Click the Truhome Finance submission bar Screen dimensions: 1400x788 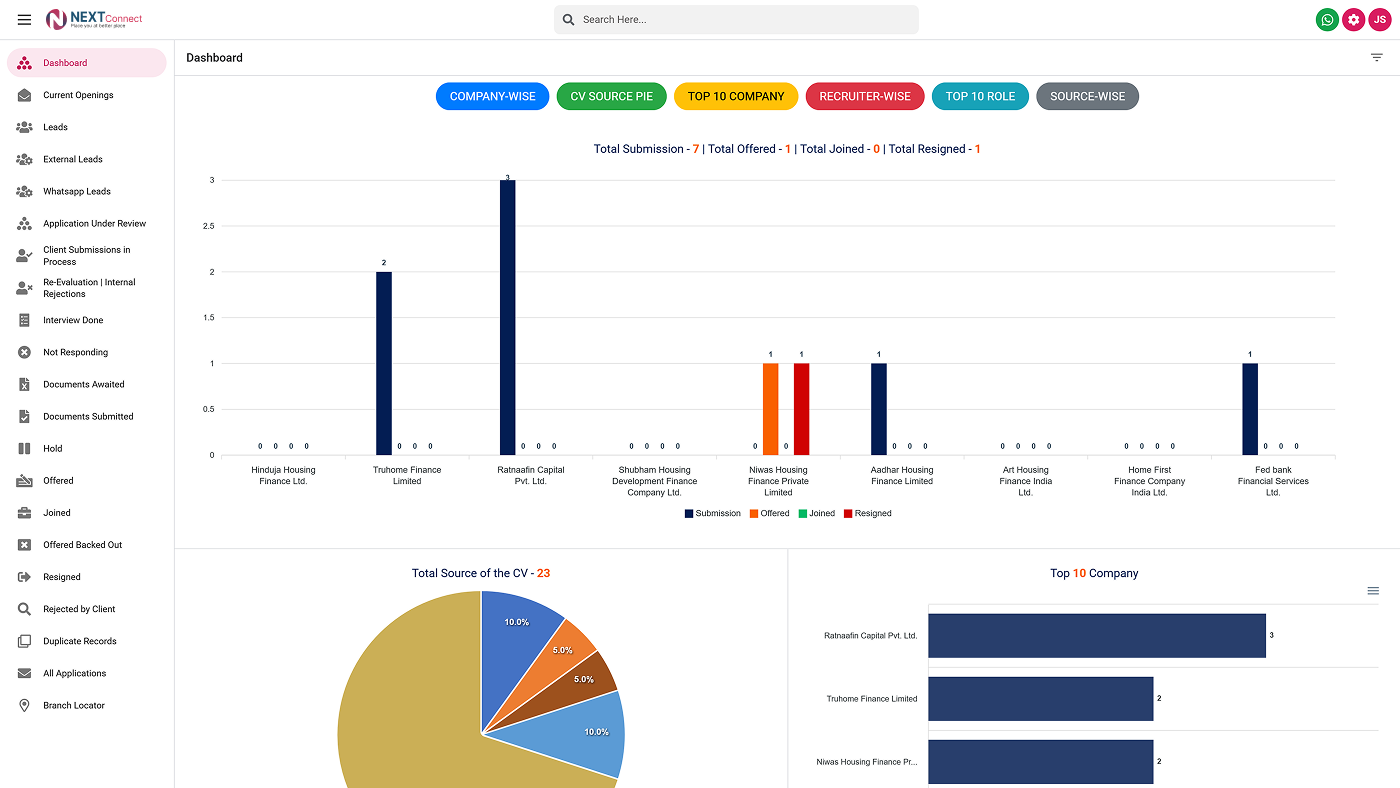point(384,363)
